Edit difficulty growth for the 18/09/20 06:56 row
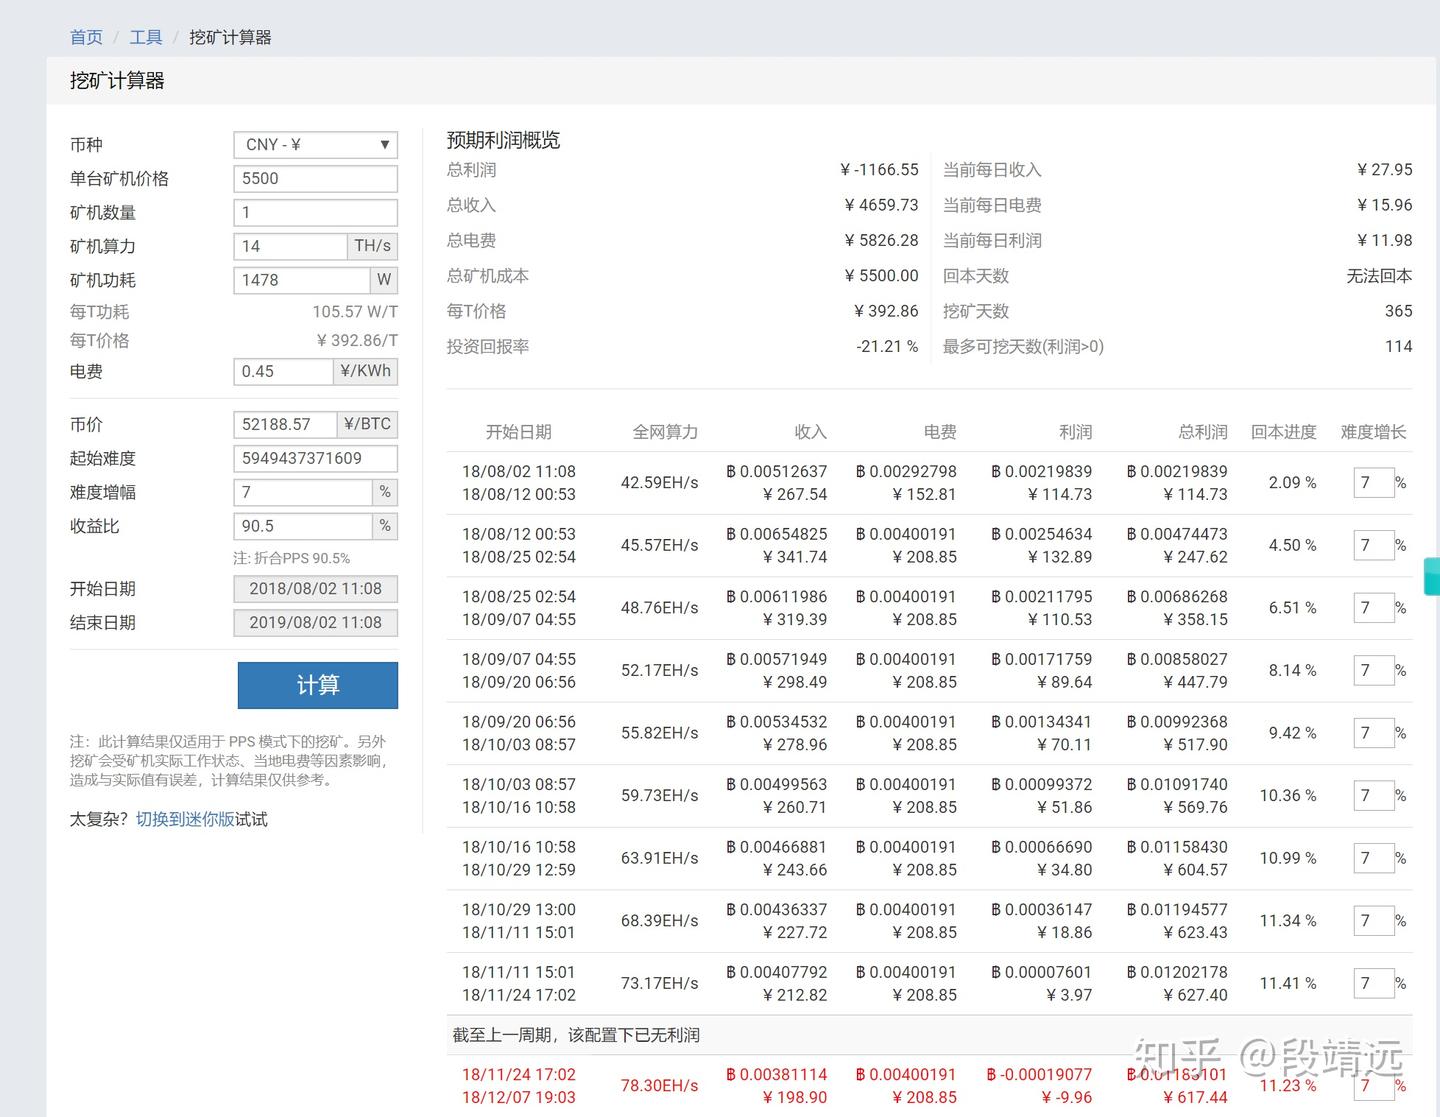 pos(1373,733)
